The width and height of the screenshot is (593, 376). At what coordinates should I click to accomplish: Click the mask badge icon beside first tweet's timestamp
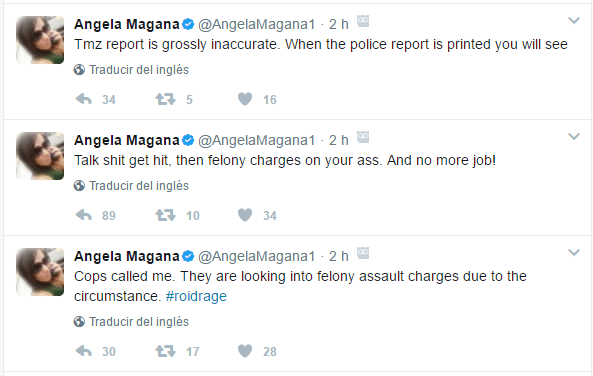(x=363, y=21)
